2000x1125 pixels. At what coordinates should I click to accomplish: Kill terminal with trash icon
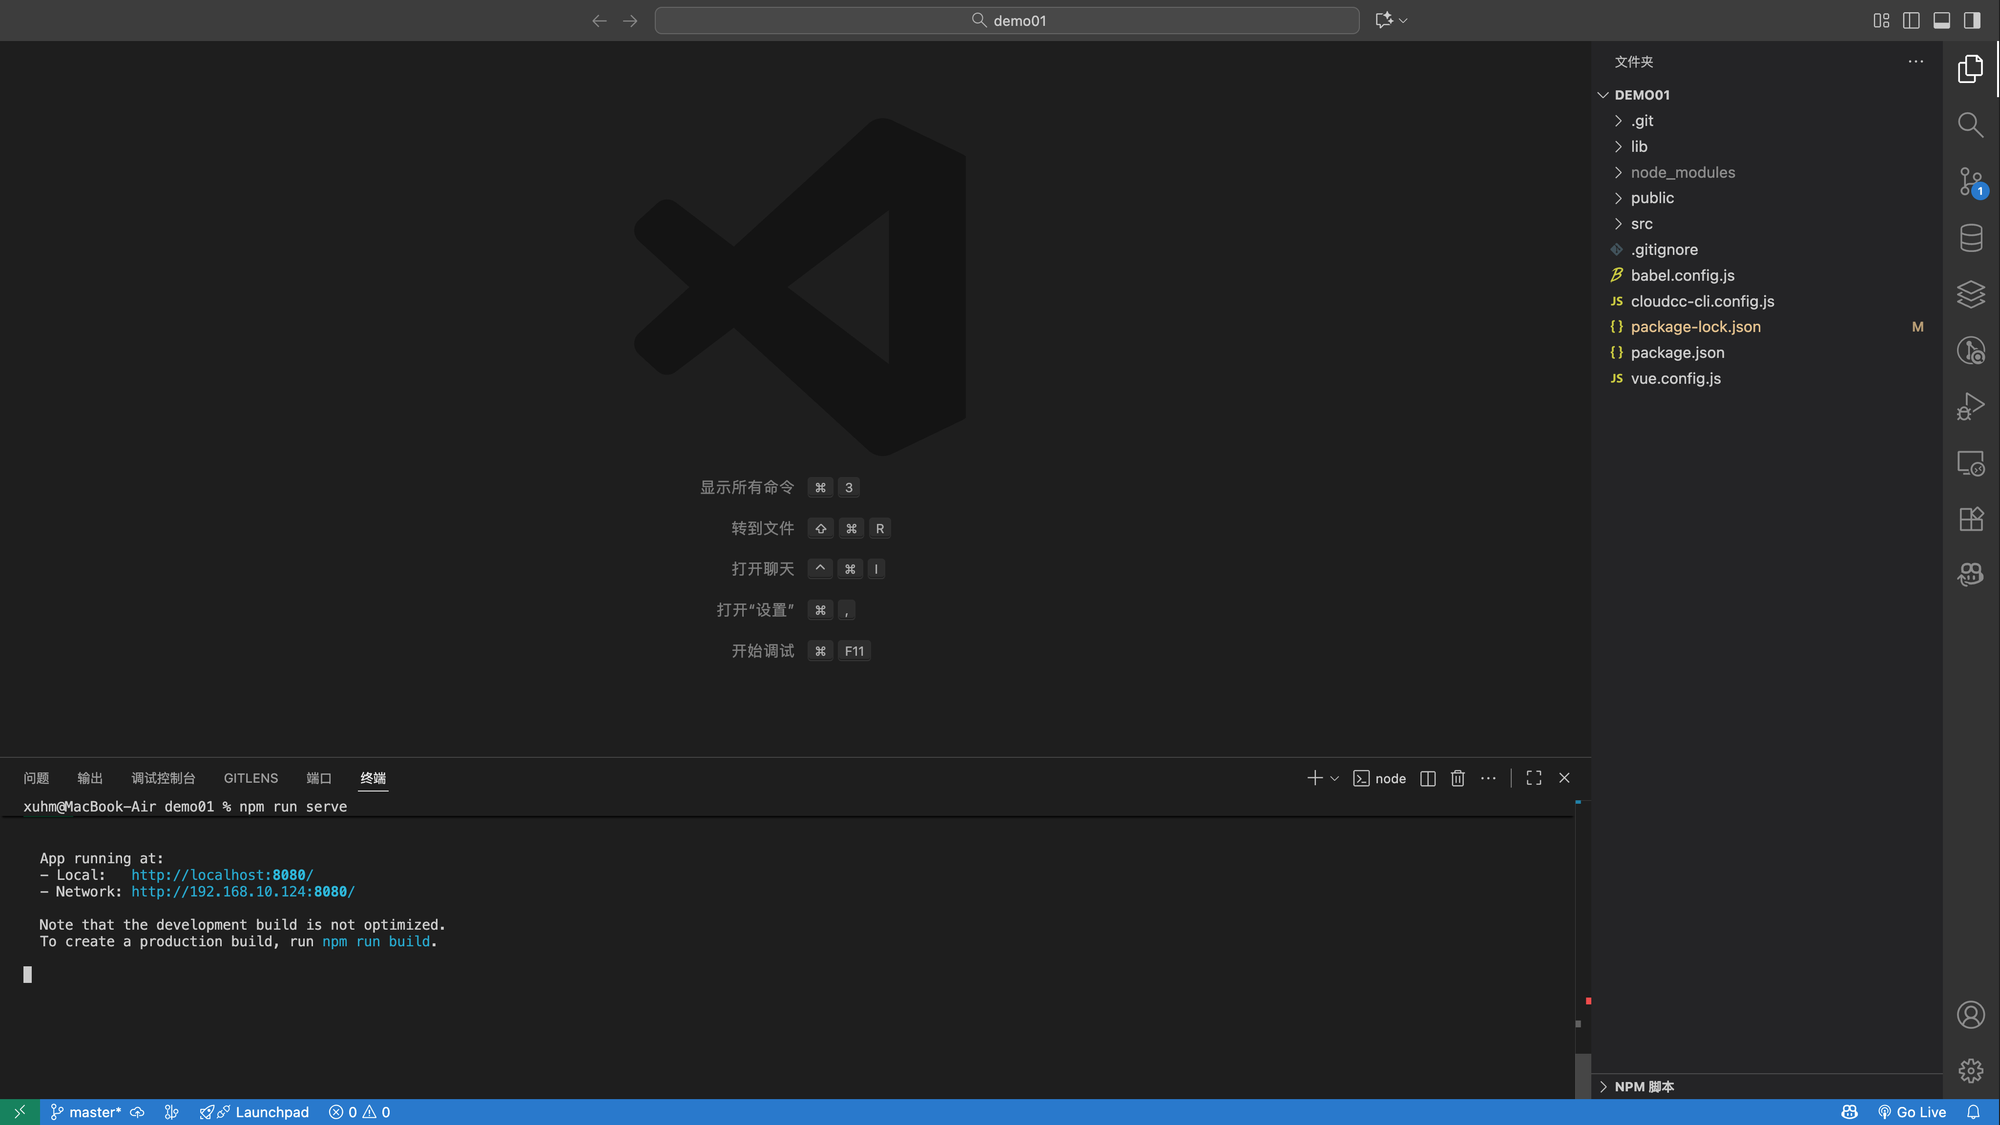point(1458,778)
